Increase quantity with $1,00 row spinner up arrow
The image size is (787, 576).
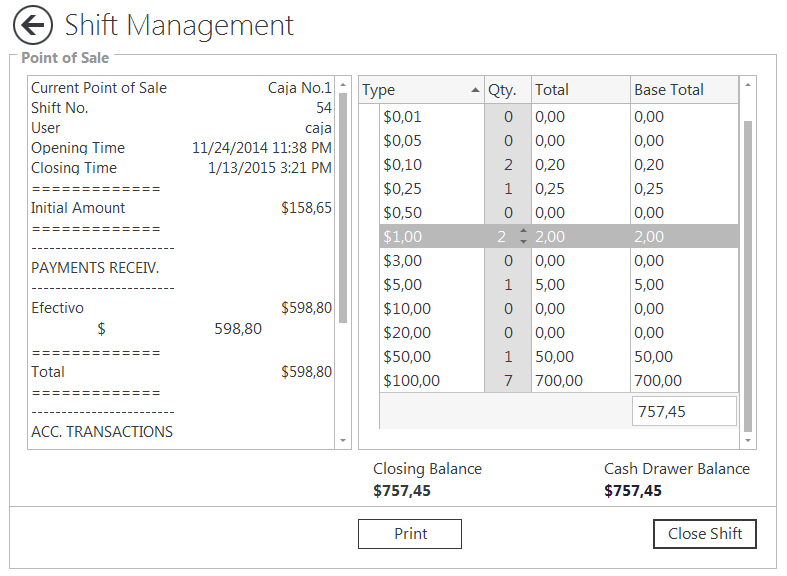[x=523, y=232]
